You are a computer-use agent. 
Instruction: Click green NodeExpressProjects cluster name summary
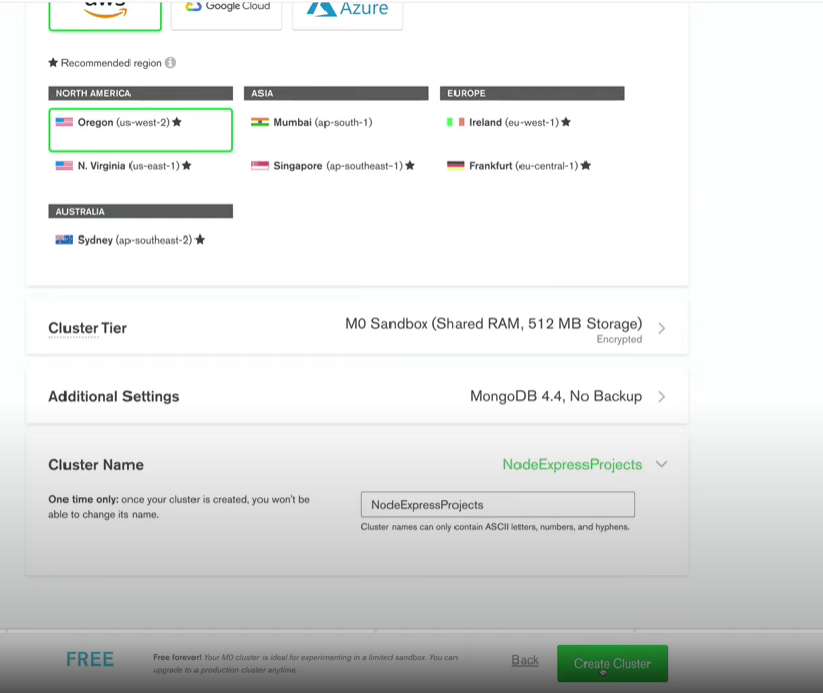click(572, 464)
